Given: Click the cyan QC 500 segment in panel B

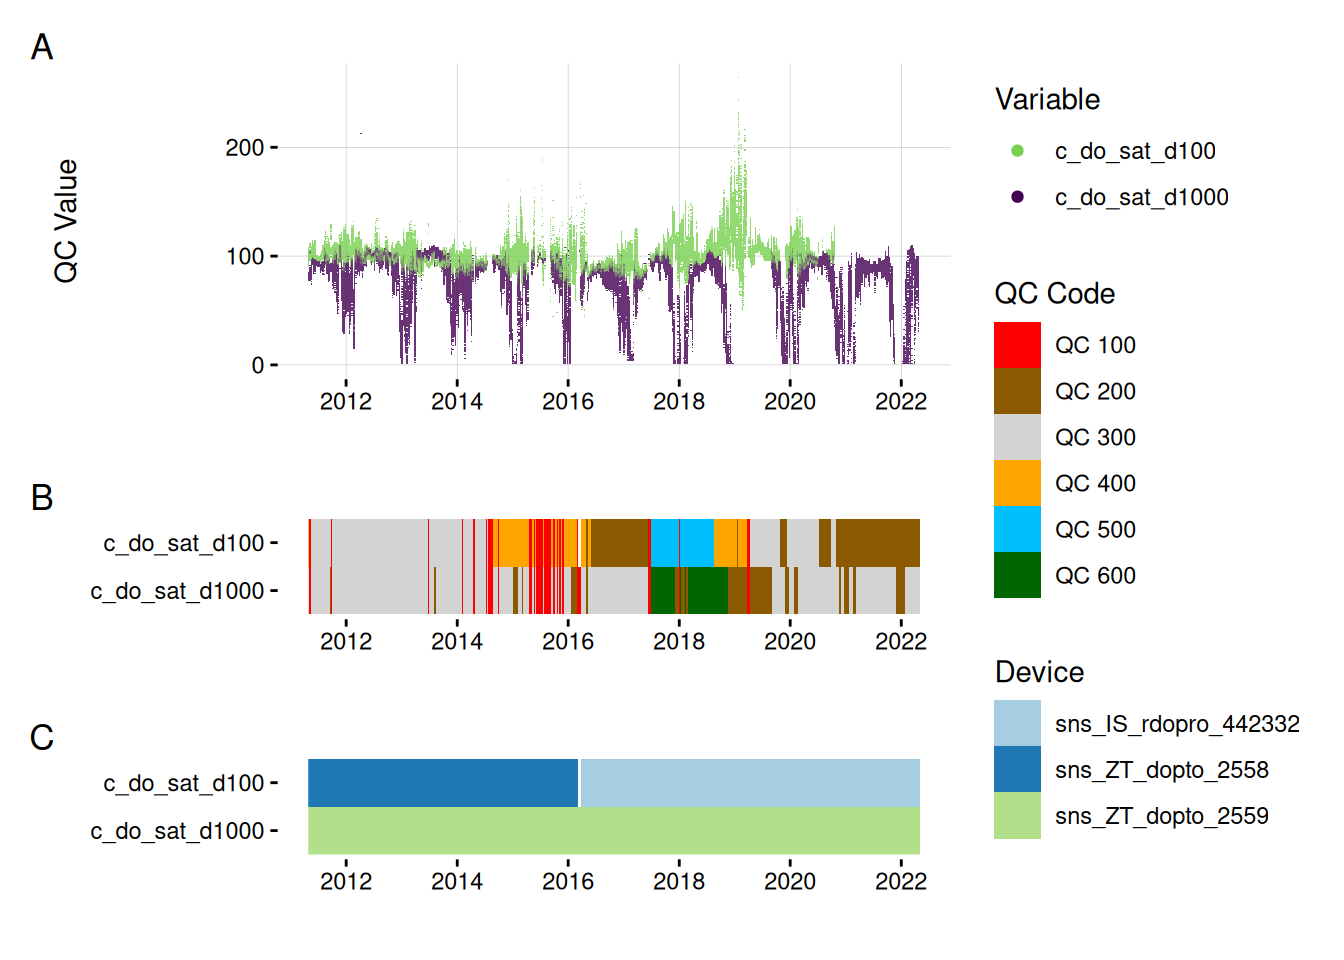Looking at the screenshot, I should point(682,543).
